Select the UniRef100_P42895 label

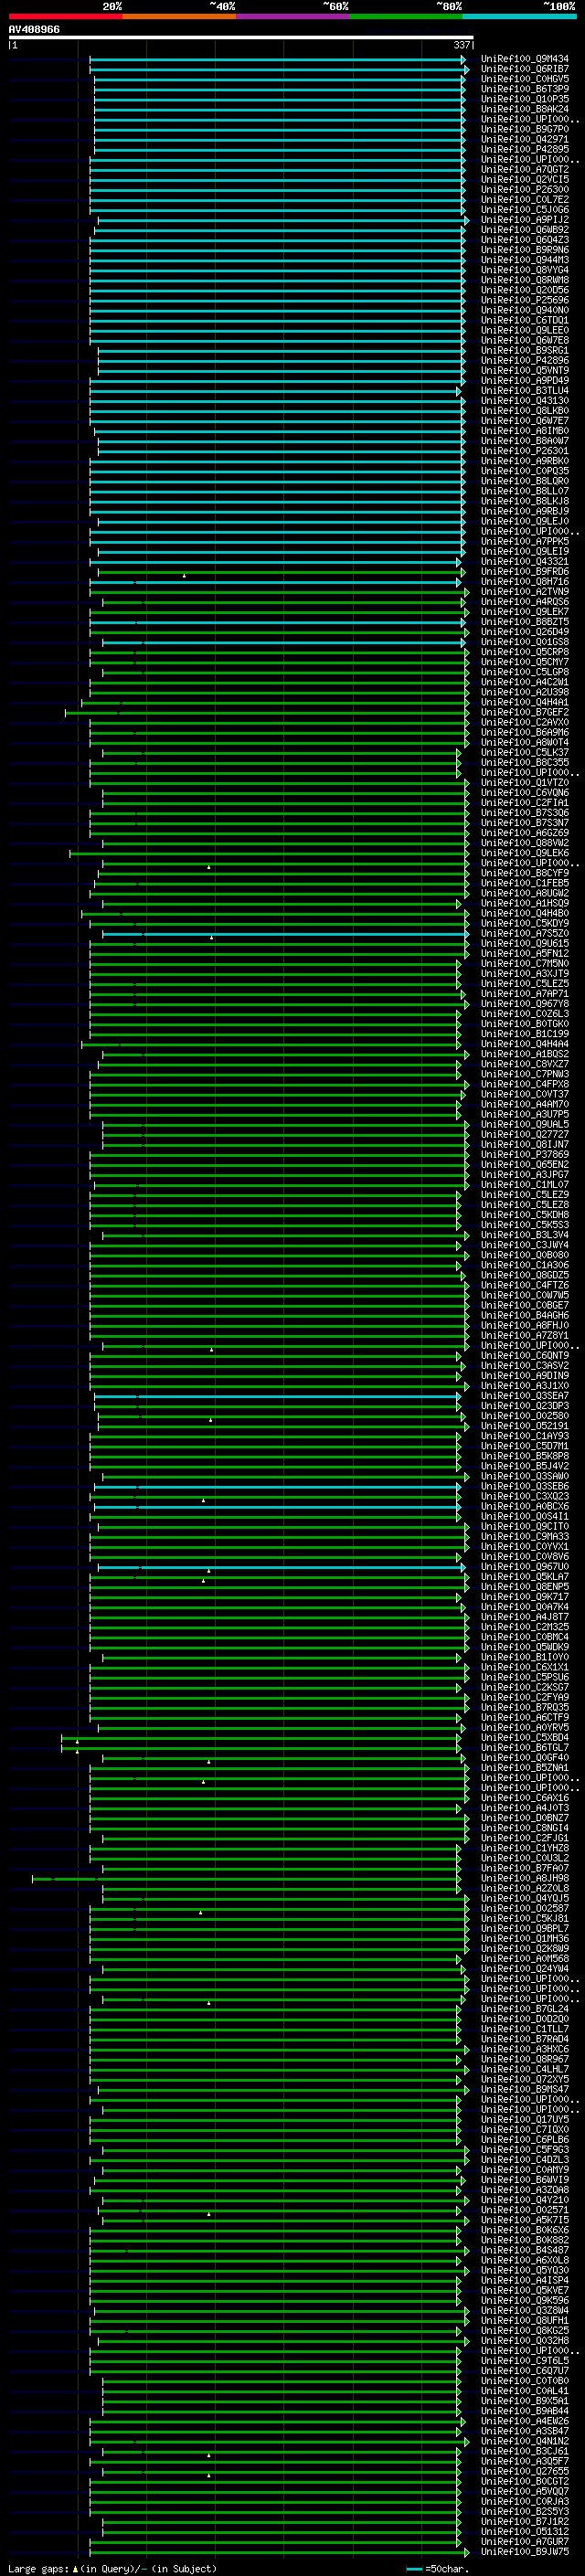point(525,149)
